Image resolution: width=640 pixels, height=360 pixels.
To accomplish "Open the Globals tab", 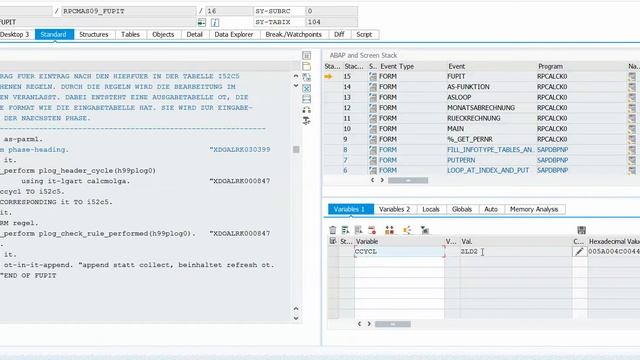I will (x=462, y=209).
